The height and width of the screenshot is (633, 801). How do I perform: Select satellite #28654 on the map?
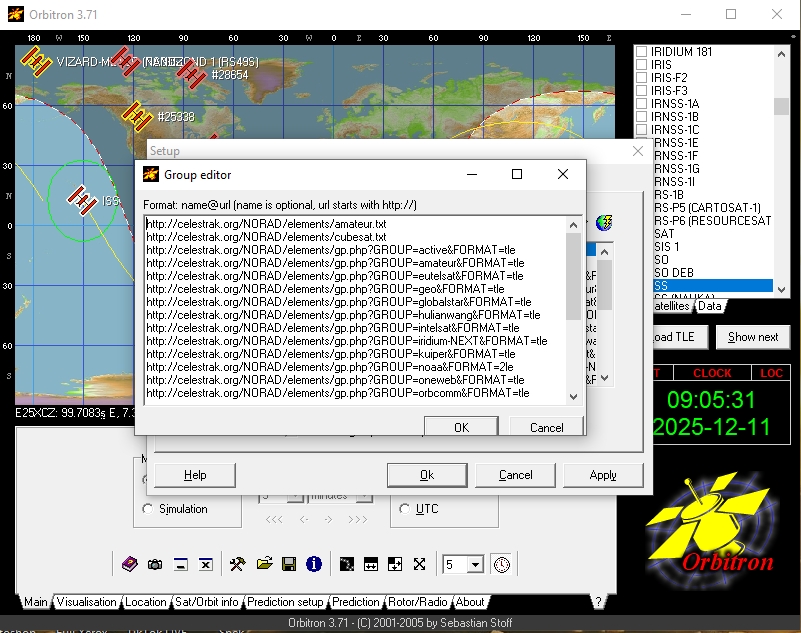tap(192, 74)
